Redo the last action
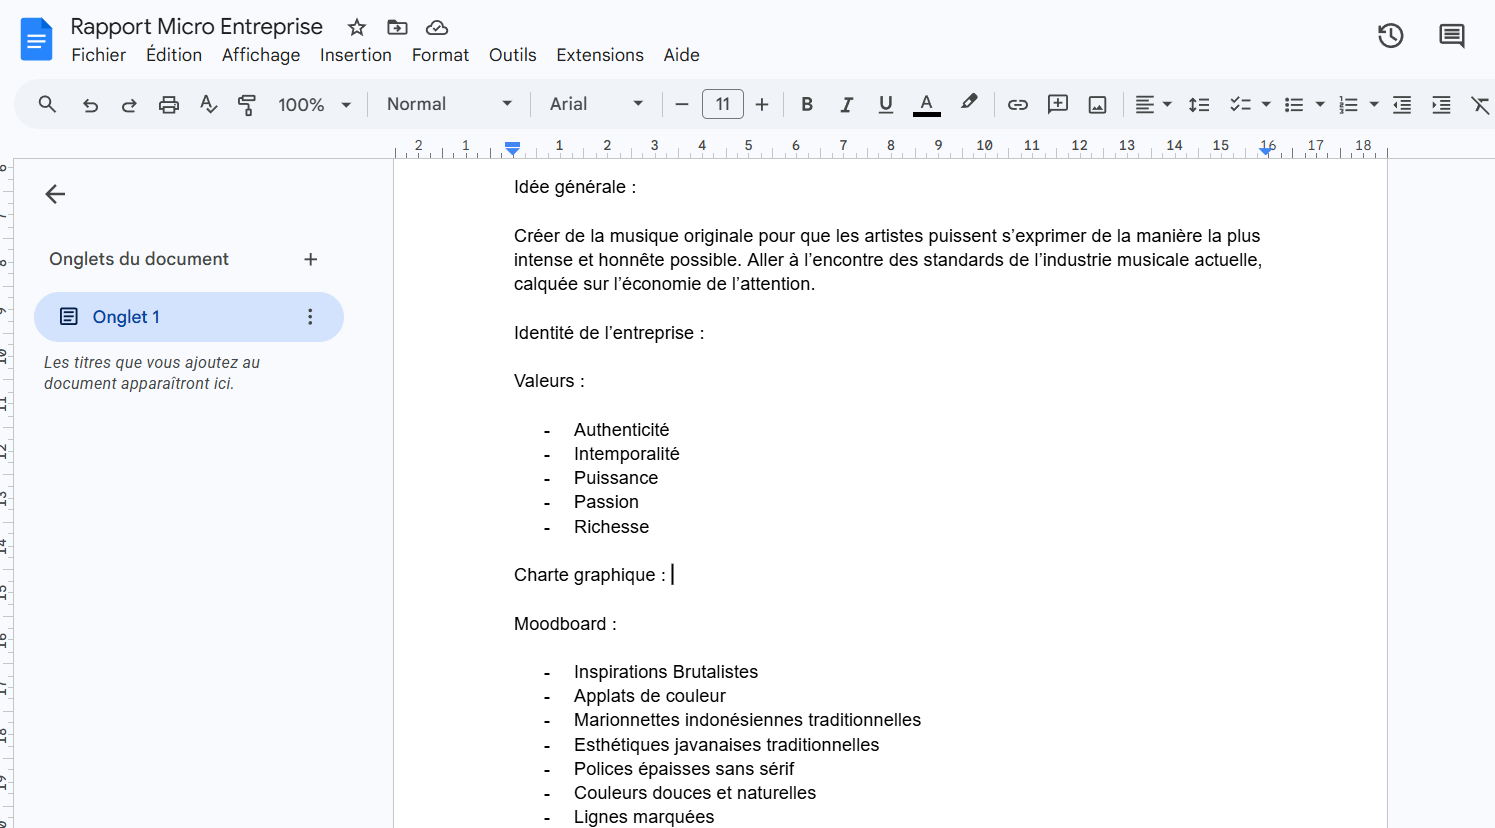The width and height of the screenshot is (1495, 828). click(129, 104)
